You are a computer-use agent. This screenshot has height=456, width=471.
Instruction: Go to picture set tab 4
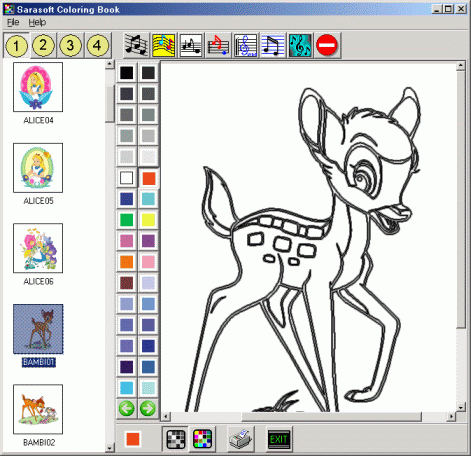(97, 45)
